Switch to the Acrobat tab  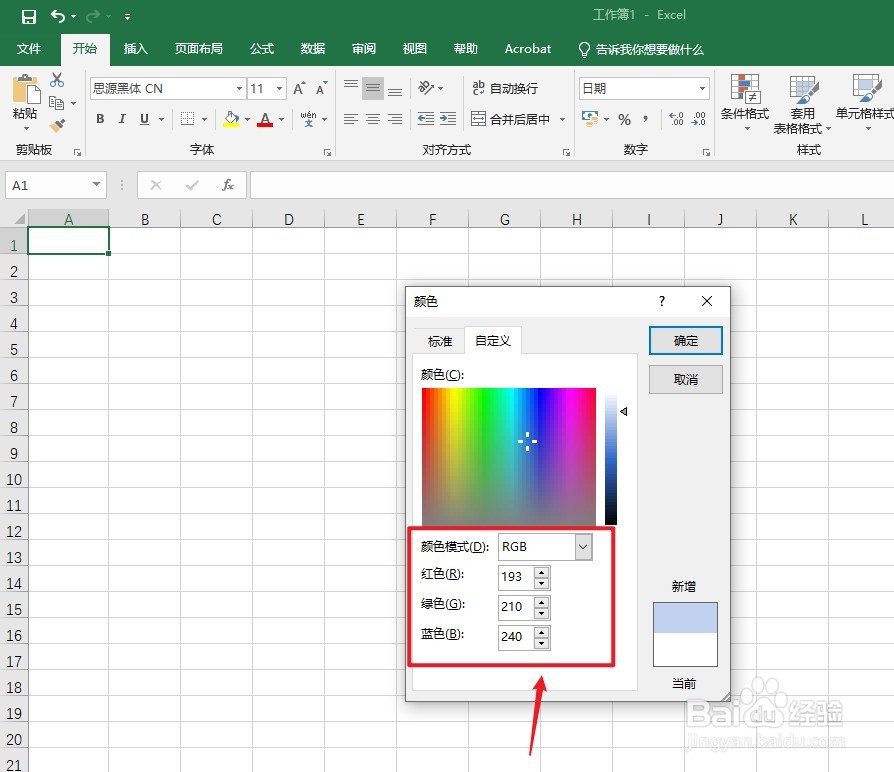pyautogui.click(x=528, y=49)
